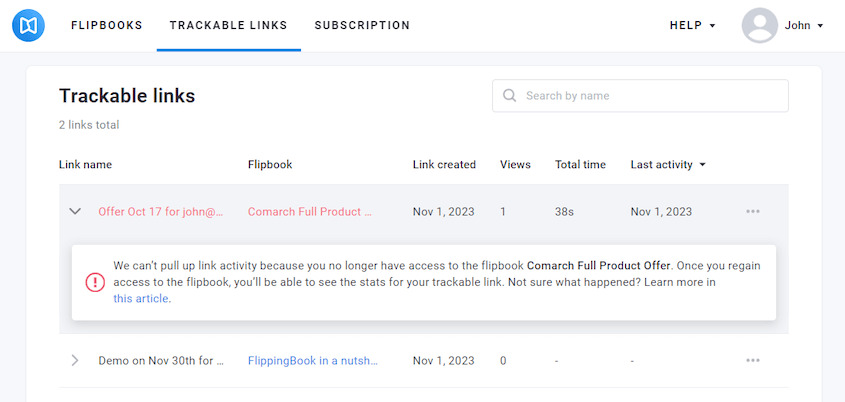Viewport: 845px width, 402px height.
Task: Focus the Search by name field
Action: [x=640, y=96]
